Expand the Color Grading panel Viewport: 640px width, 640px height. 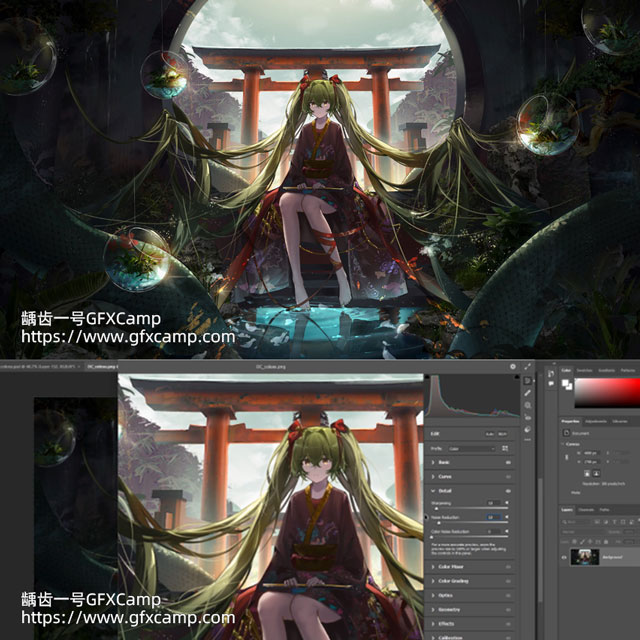pos(433,581)
